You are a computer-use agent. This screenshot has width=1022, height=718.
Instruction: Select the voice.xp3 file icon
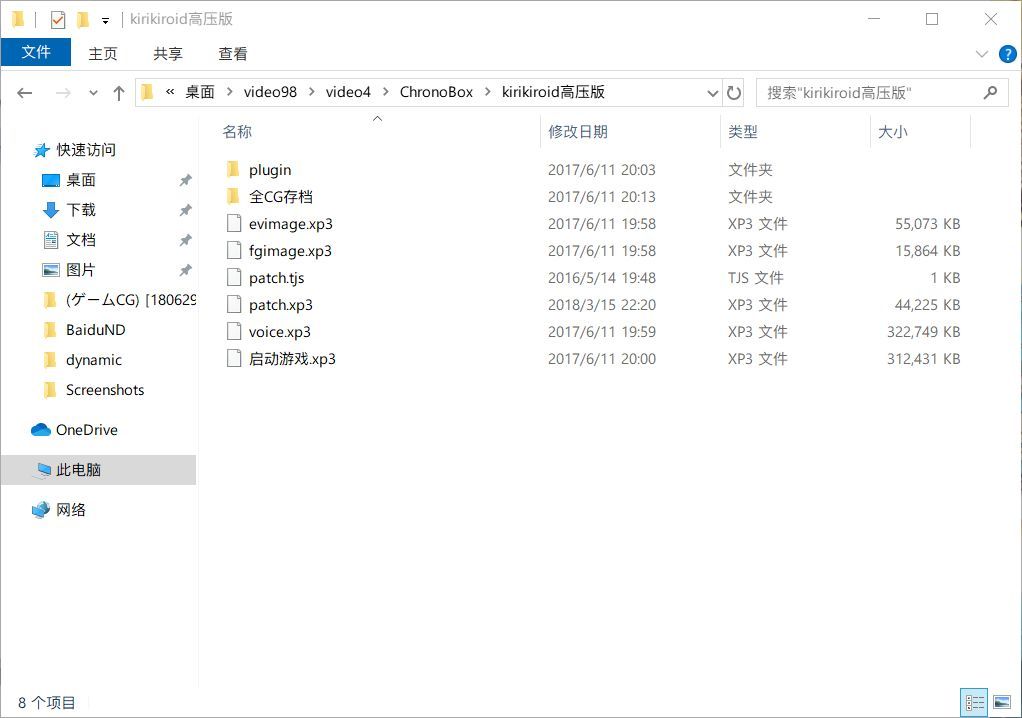pos(233,332)
